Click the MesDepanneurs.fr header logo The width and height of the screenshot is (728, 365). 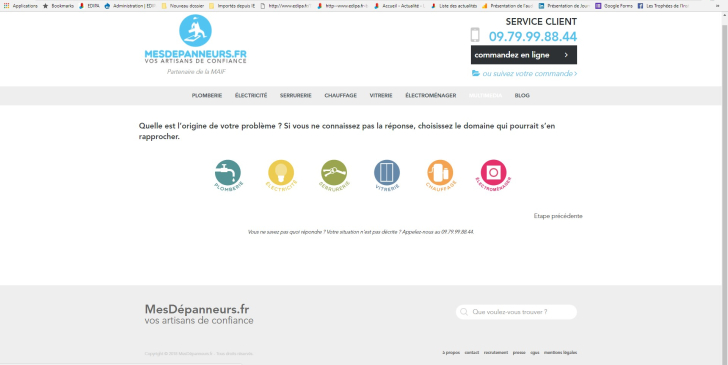[195, 39]
